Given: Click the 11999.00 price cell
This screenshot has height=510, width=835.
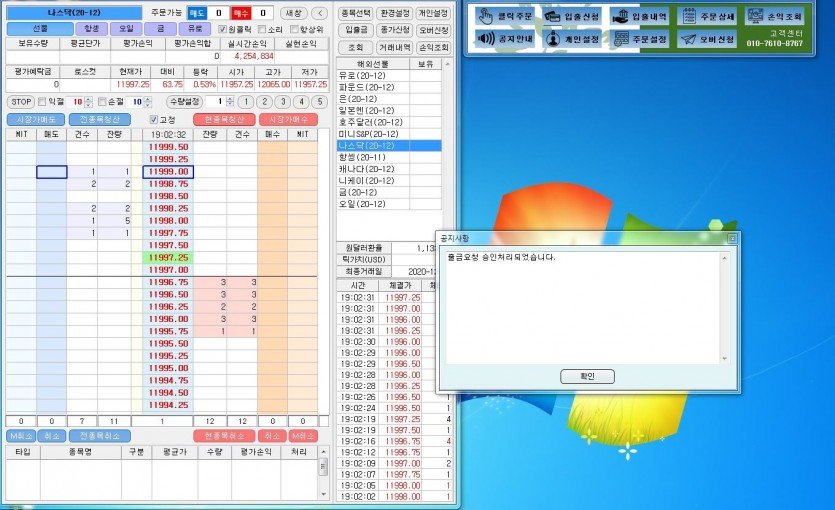Looking at the screenshot, I should coord(168,172).
